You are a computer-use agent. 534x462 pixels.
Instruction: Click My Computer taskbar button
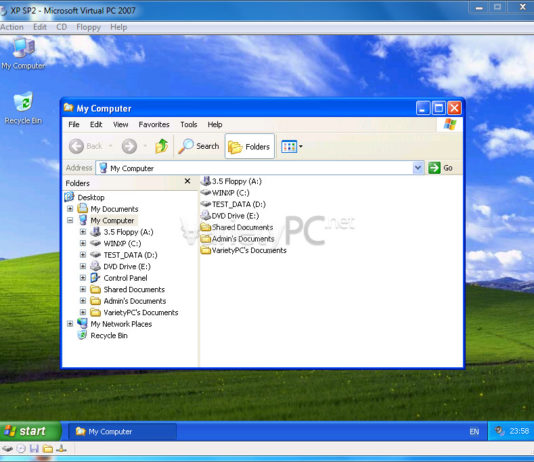(x=122, y=431)
